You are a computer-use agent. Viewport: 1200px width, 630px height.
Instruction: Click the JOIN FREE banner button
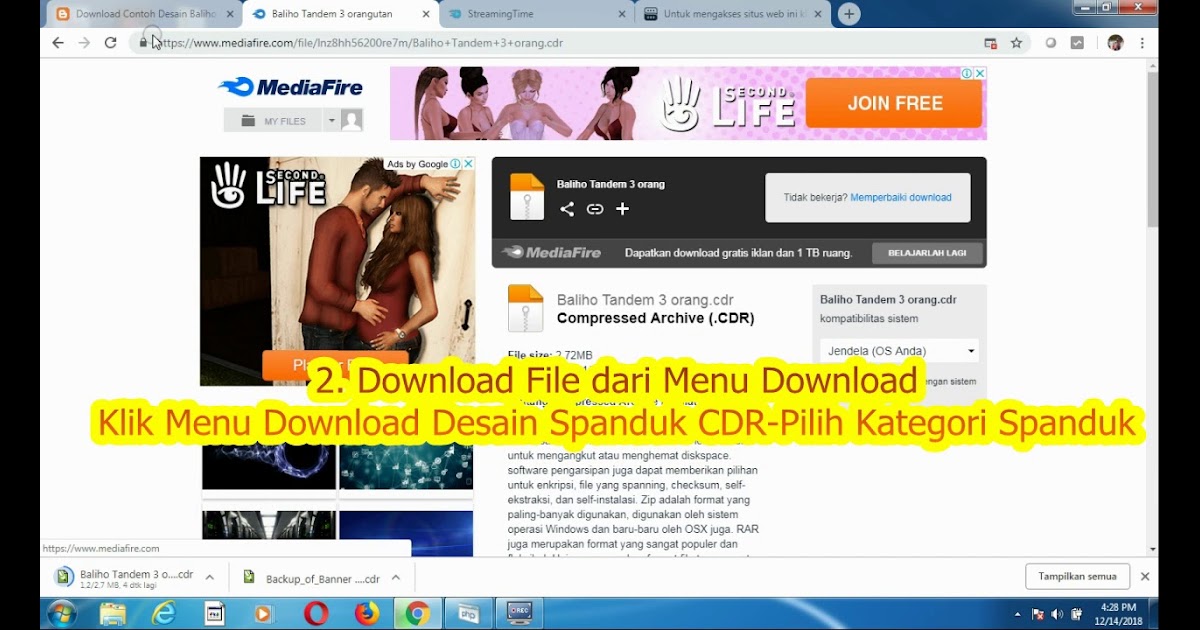pyautogui.click(x=895, y=103)
